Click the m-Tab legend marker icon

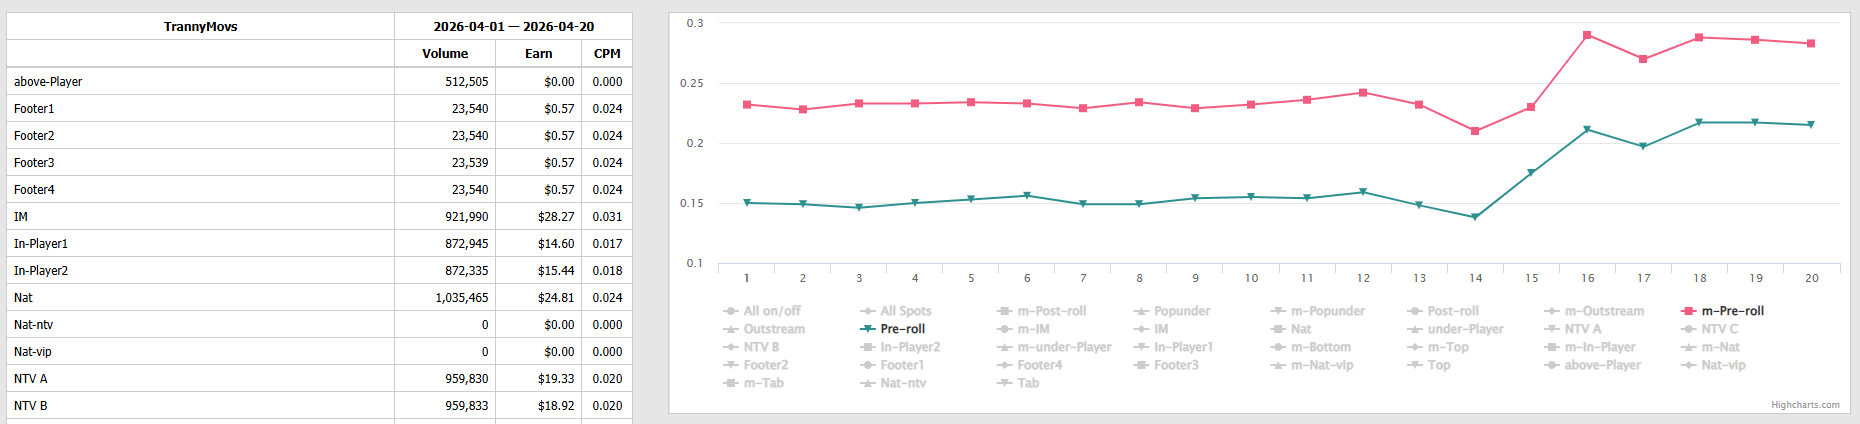click(x=731, y=383)
